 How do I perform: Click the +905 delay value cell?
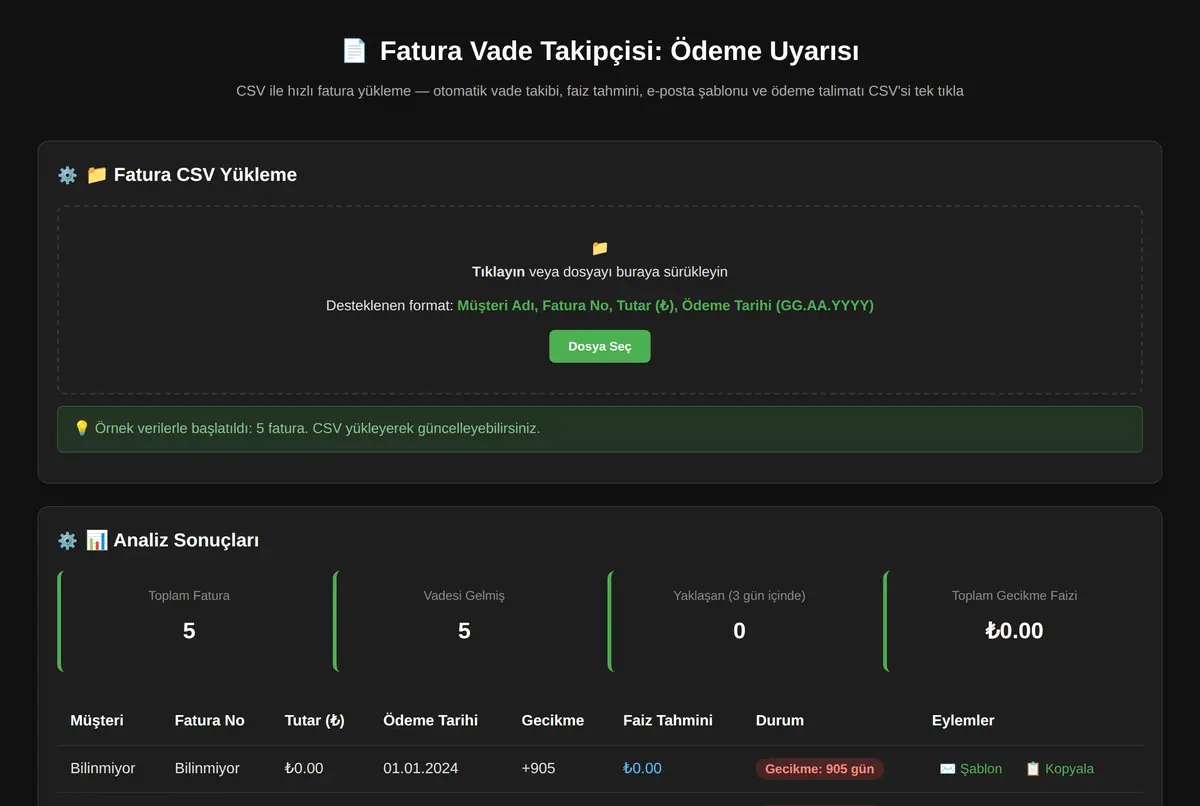(539, 768)
